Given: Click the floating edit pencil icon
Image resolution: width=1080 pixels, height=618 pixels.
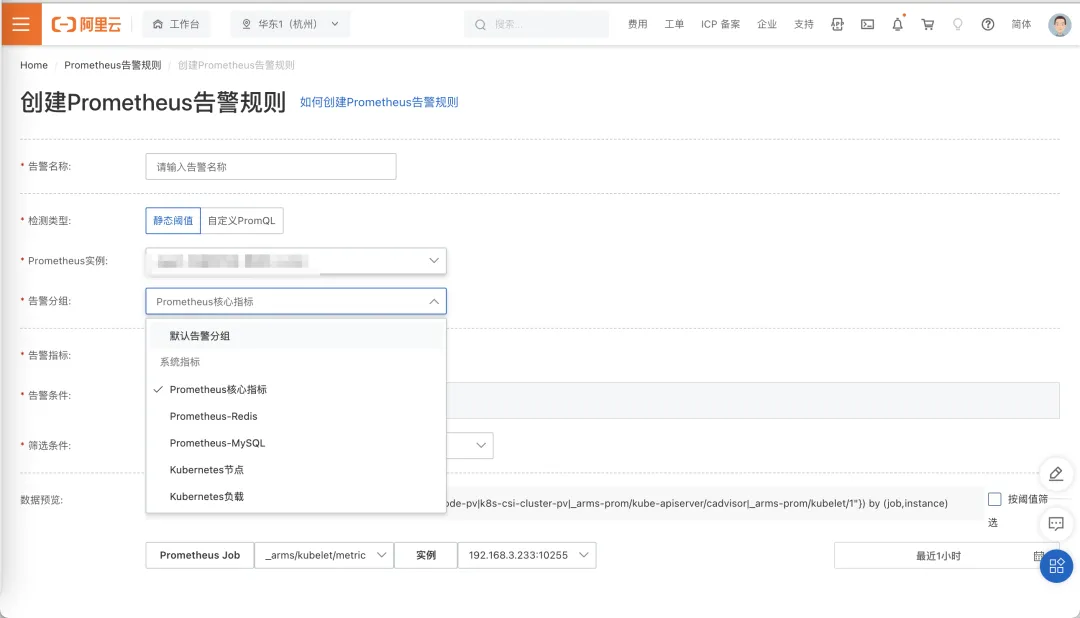Looking at the screenshot, I should pos(1056,473).
